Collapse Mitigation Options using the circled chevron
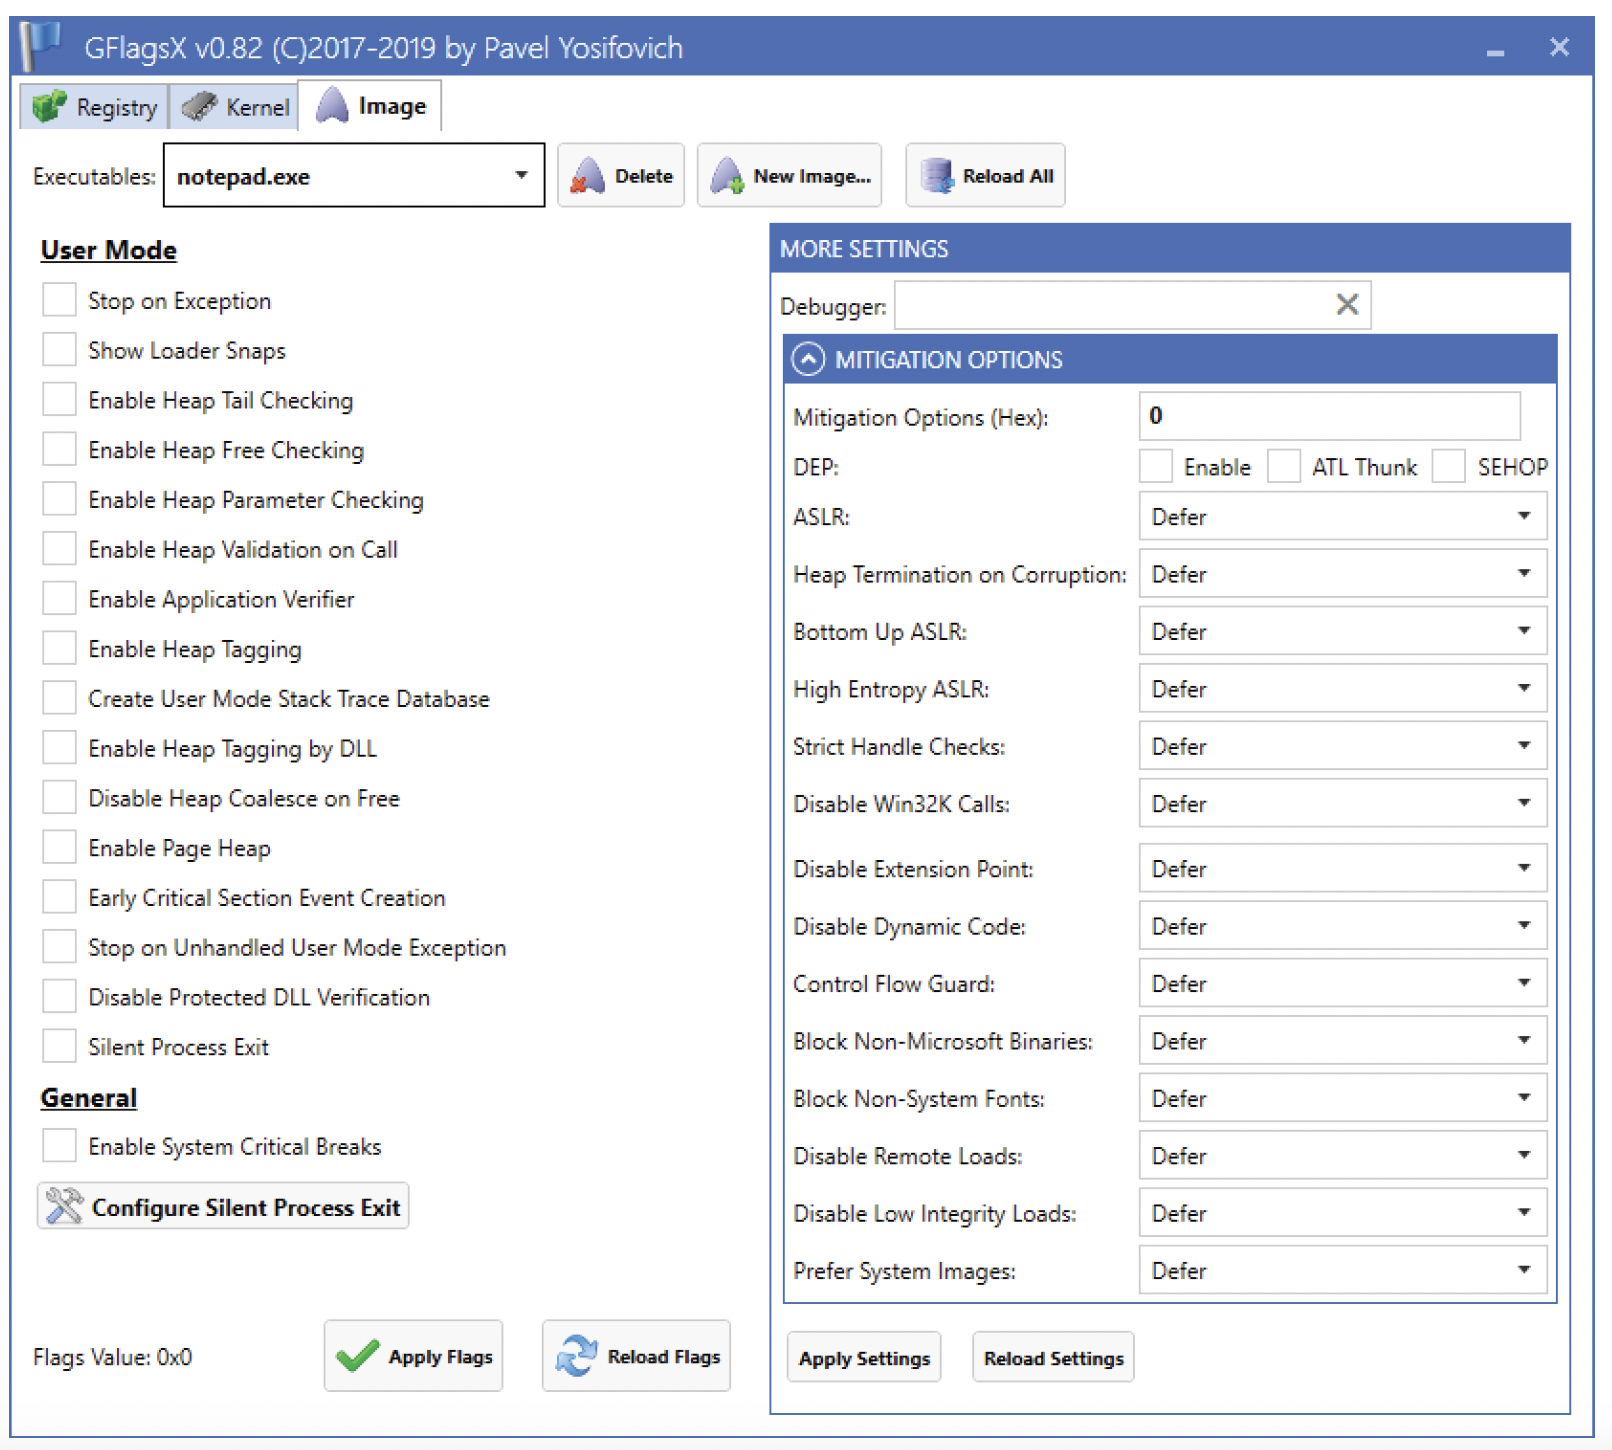1612x1450 pixels. click(x=808, y=359)
